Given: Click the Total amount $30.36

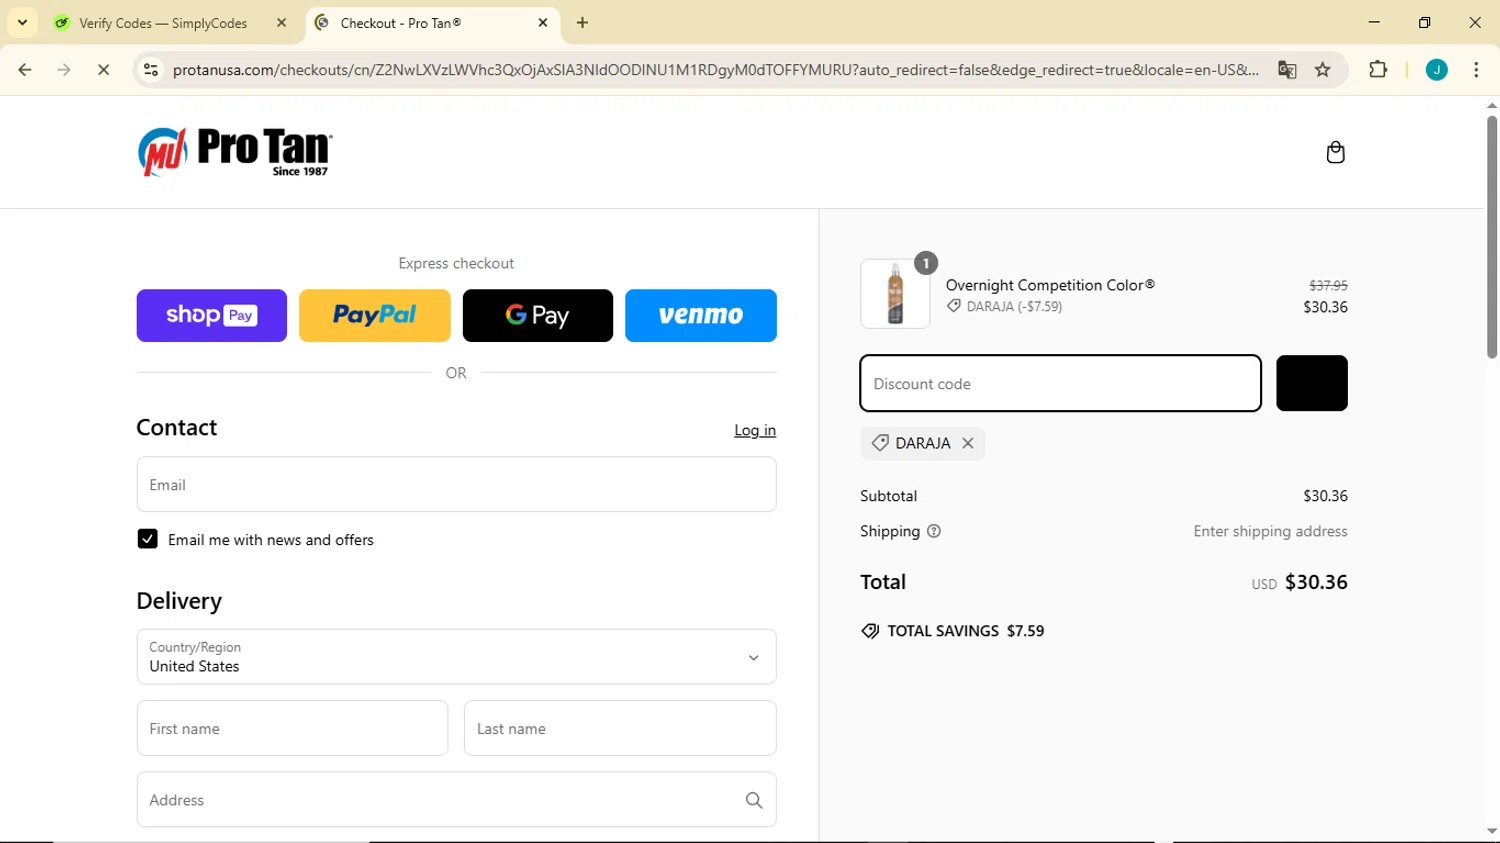Looking at the screenshot, I should pyautogui.click(x=1316, y=582).
